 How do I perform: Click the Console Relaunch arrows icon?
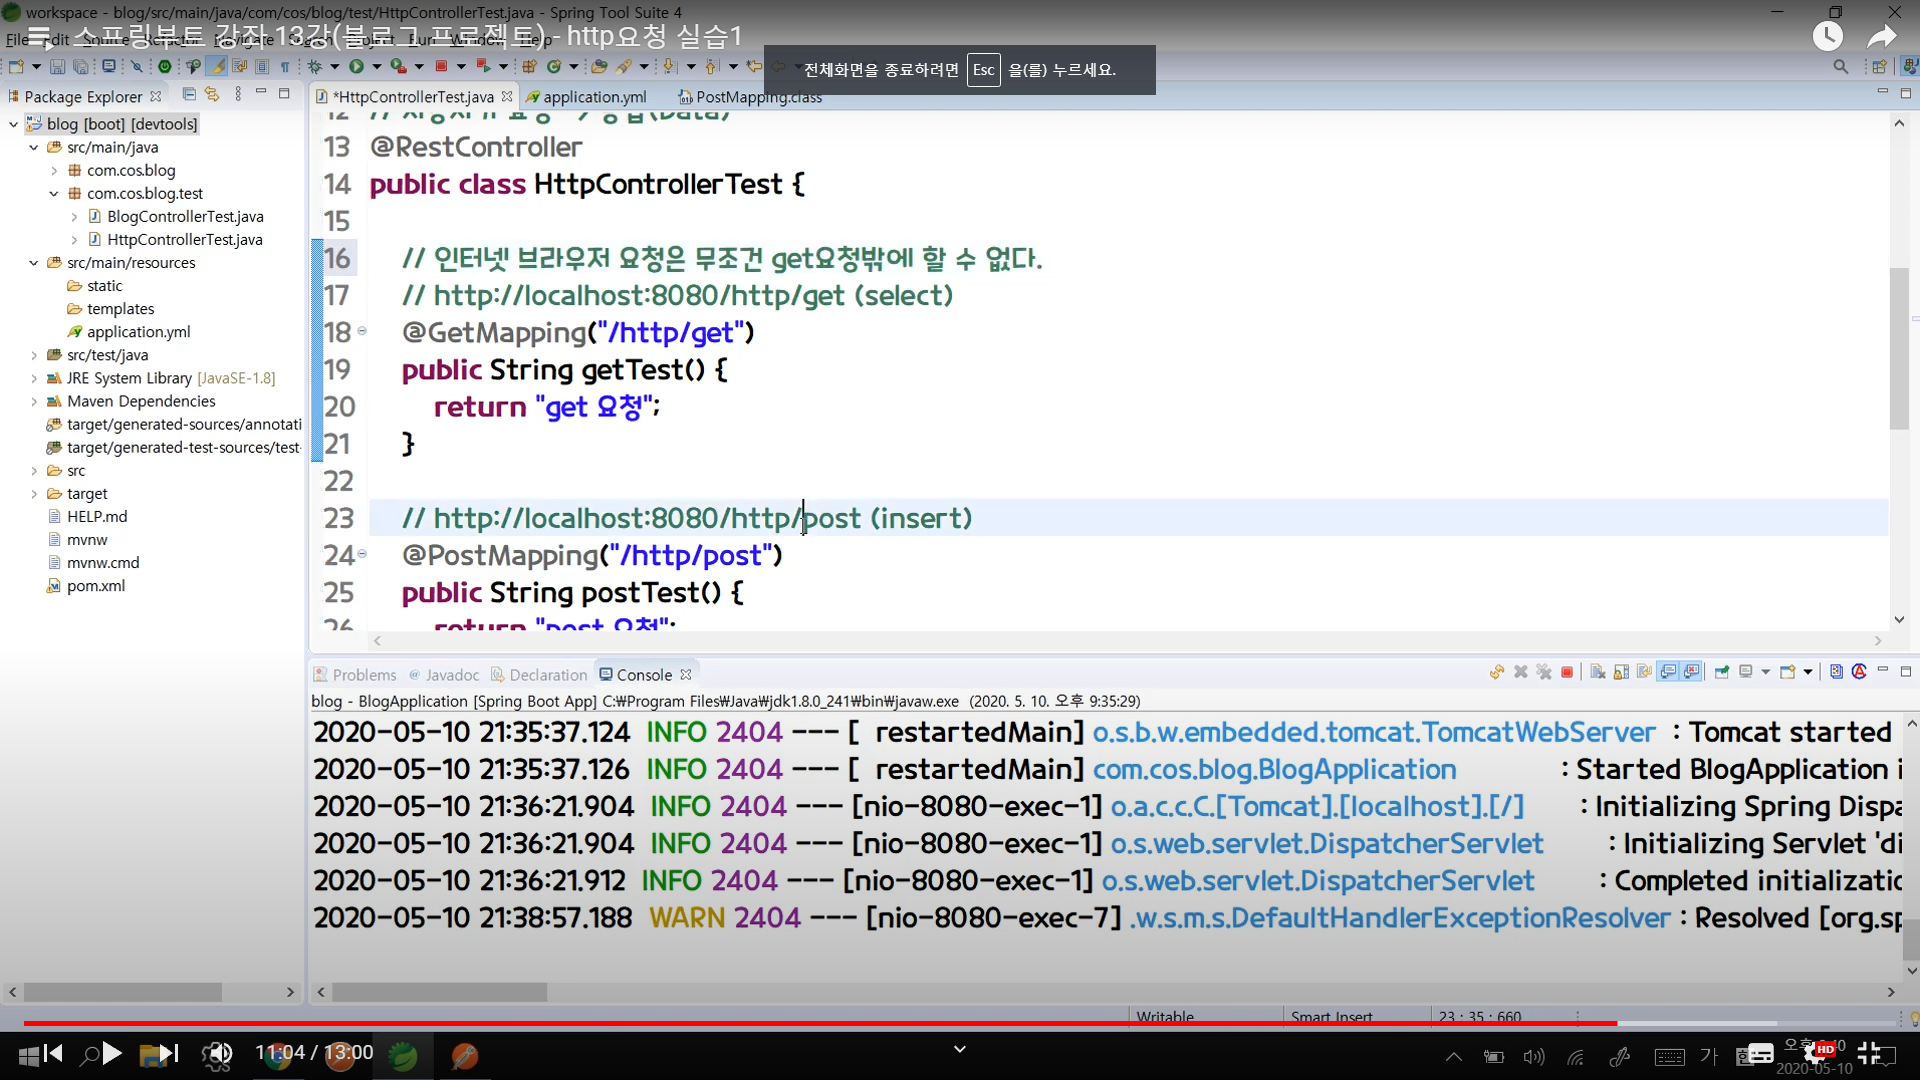point(1497,672)
